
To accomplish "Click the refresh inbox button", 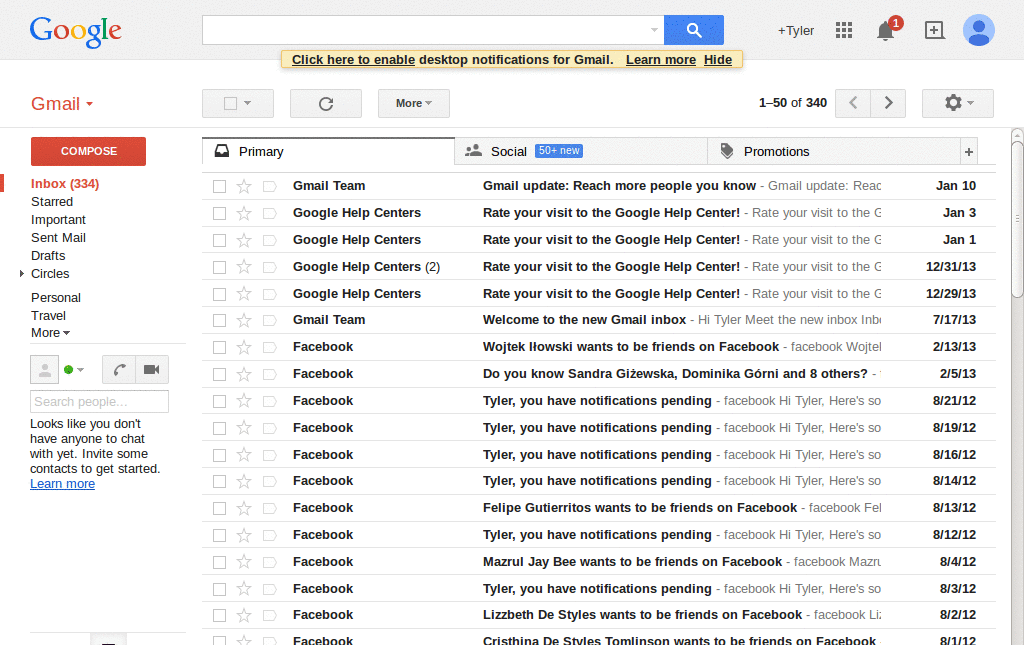I will 326,103.
